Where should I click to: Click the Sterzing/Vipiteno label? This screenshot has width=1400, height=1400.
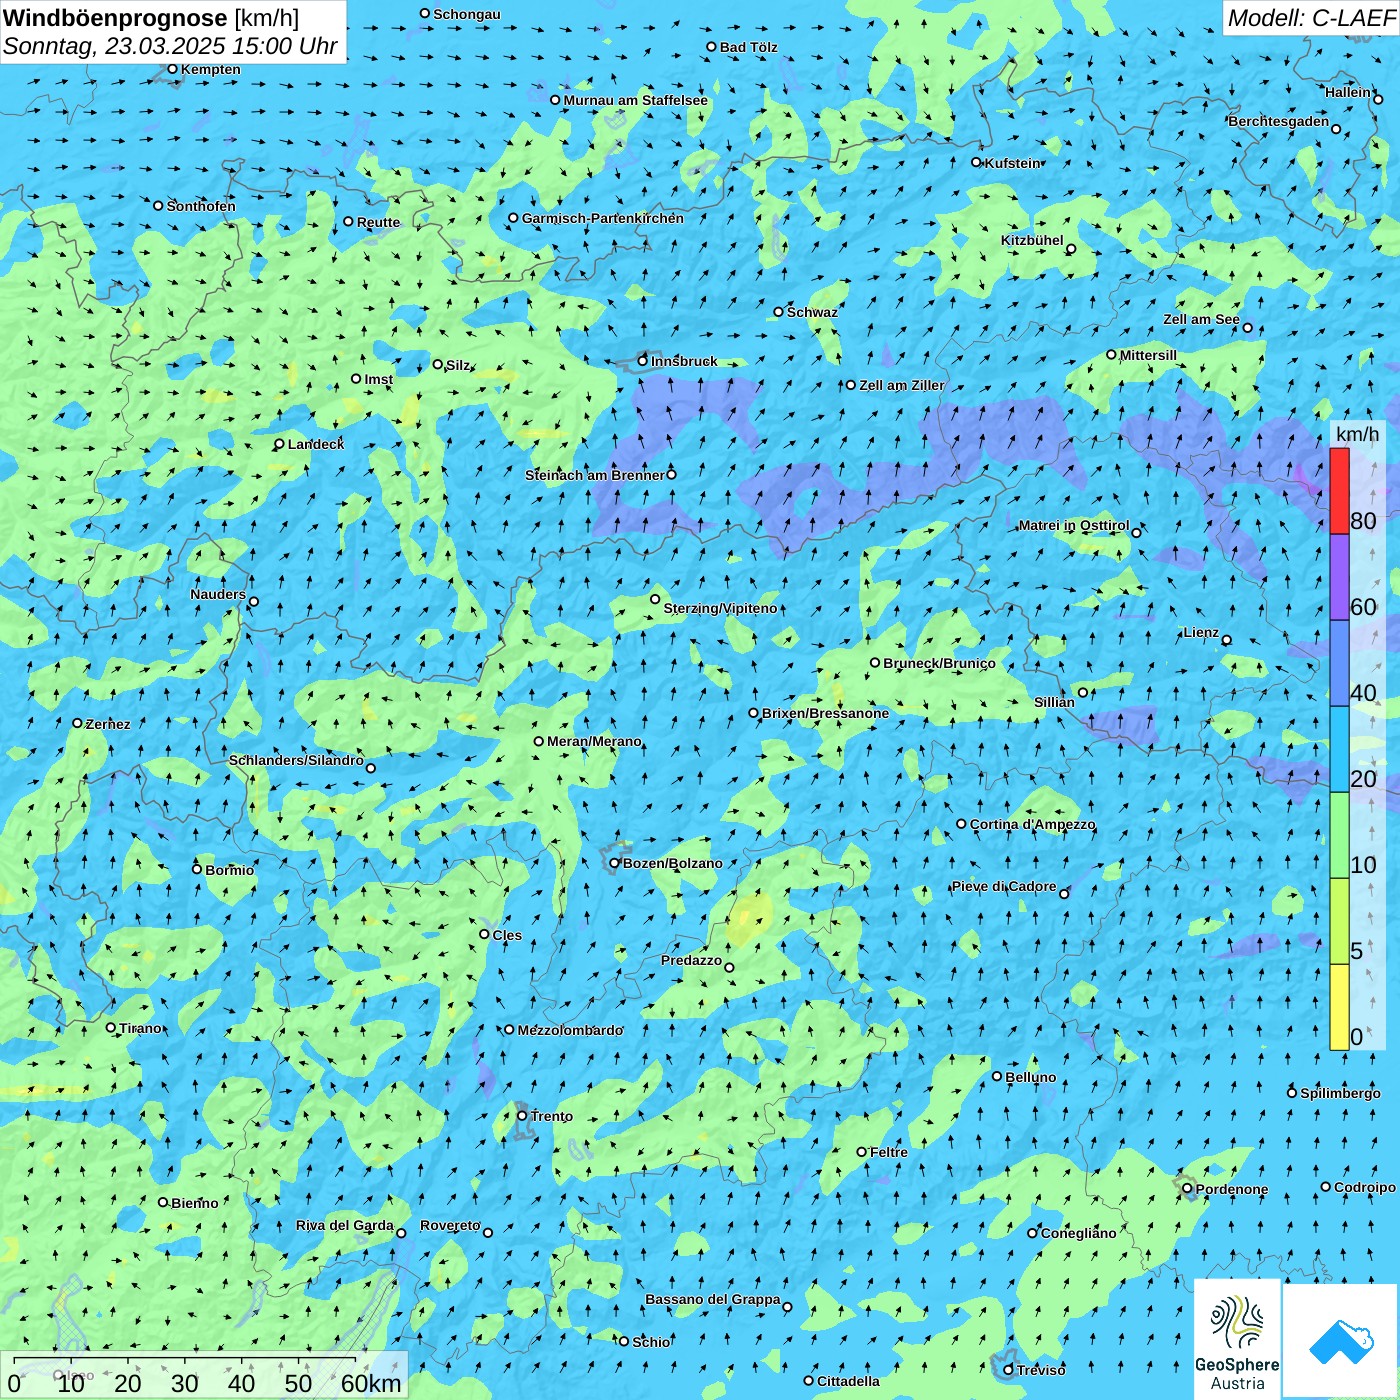[720, 608]
